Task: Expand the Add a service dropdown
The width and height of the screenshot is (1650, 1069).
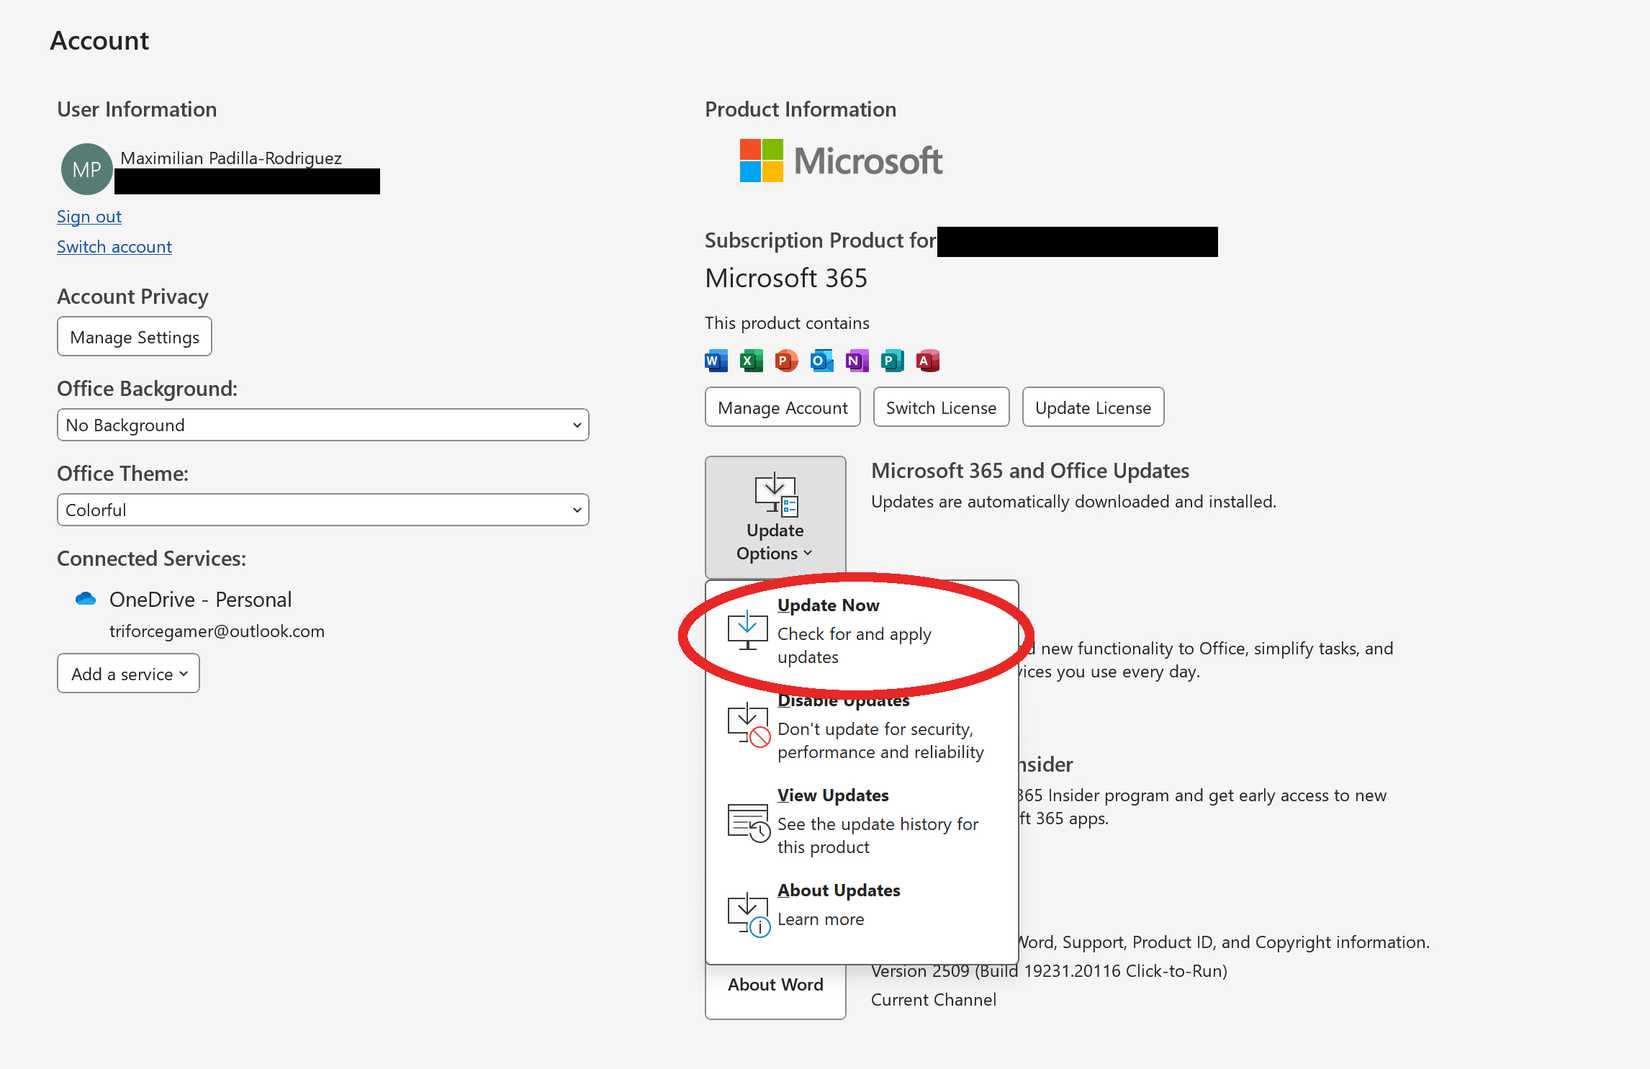Action: pos(128,673)
